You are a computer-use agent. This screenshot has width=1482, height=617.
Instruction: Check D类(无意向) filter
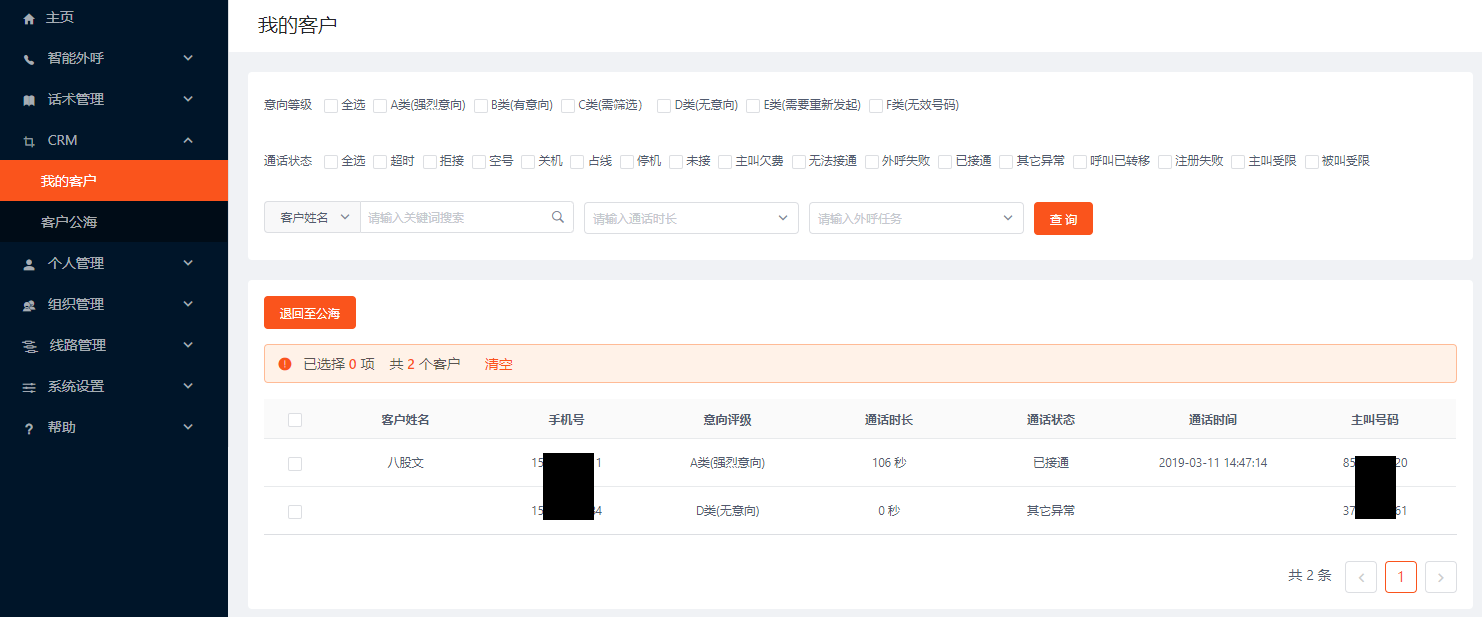(664, 105)
